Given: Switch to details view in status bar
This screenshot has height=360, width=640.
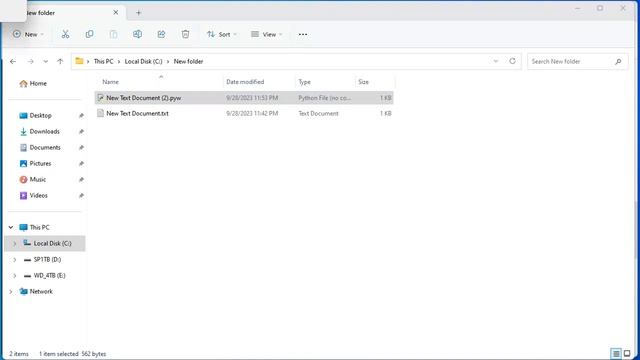Looking at the screenshot, I should tap(616, 353).
